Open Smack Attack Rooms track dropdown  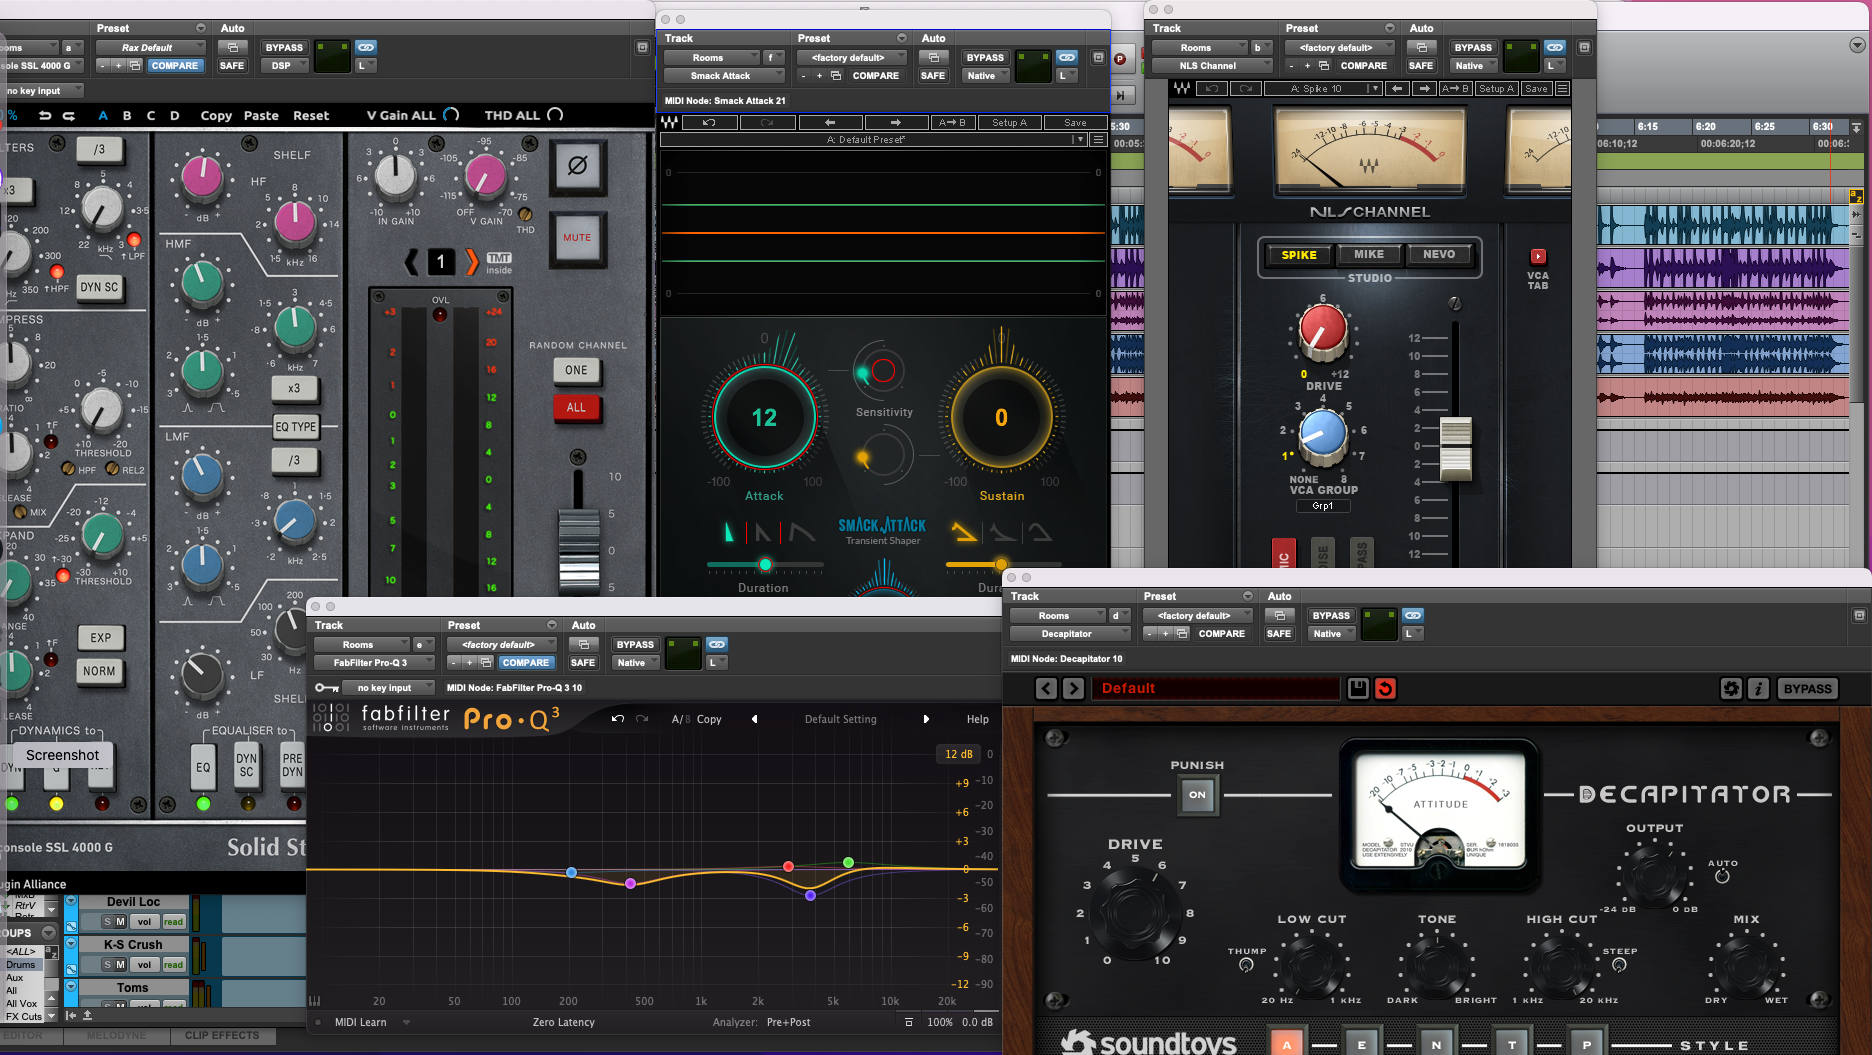pyautogui.click(x=712, y=57)
